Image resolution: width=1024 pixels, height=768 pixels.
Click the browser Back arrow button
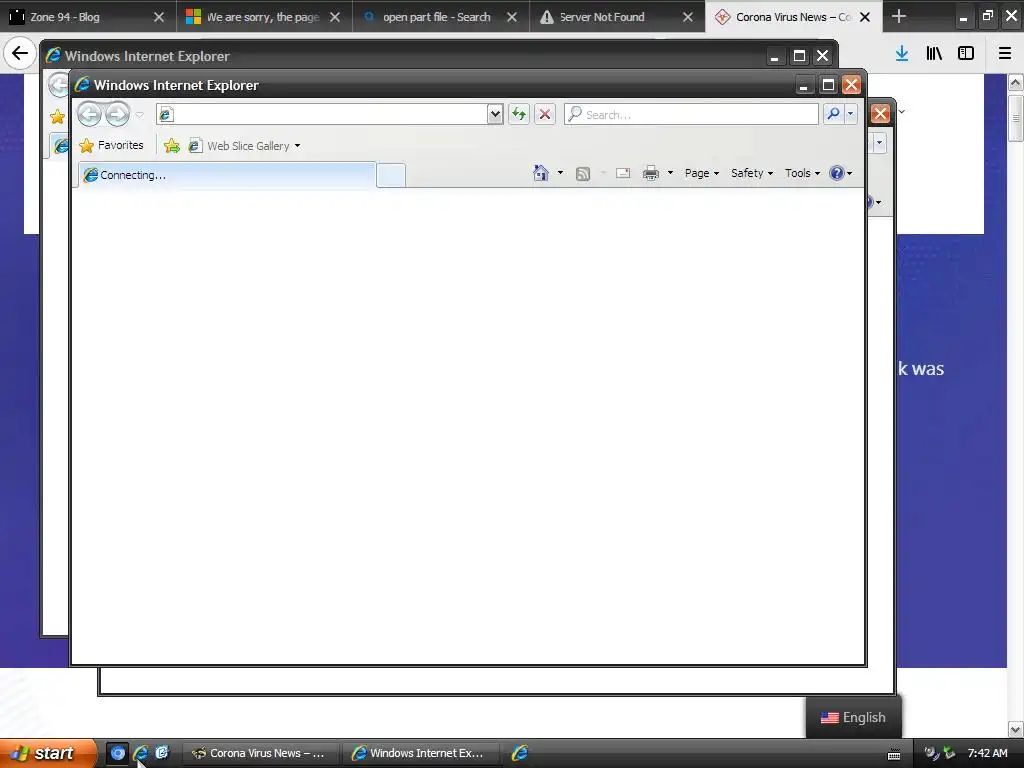tap(20, 53)
